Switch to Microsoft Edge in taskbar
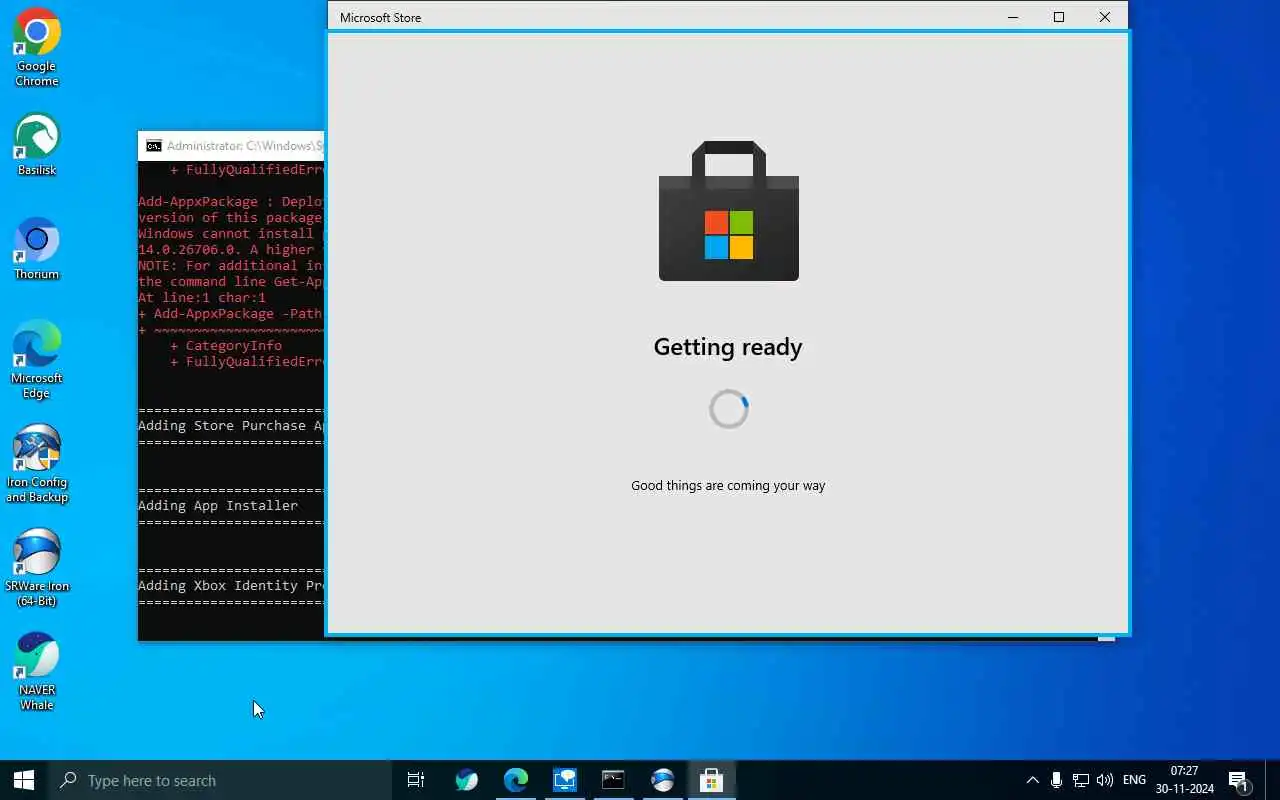The width and height of the screenshot is (1280, 800). [x=515, y=780]
